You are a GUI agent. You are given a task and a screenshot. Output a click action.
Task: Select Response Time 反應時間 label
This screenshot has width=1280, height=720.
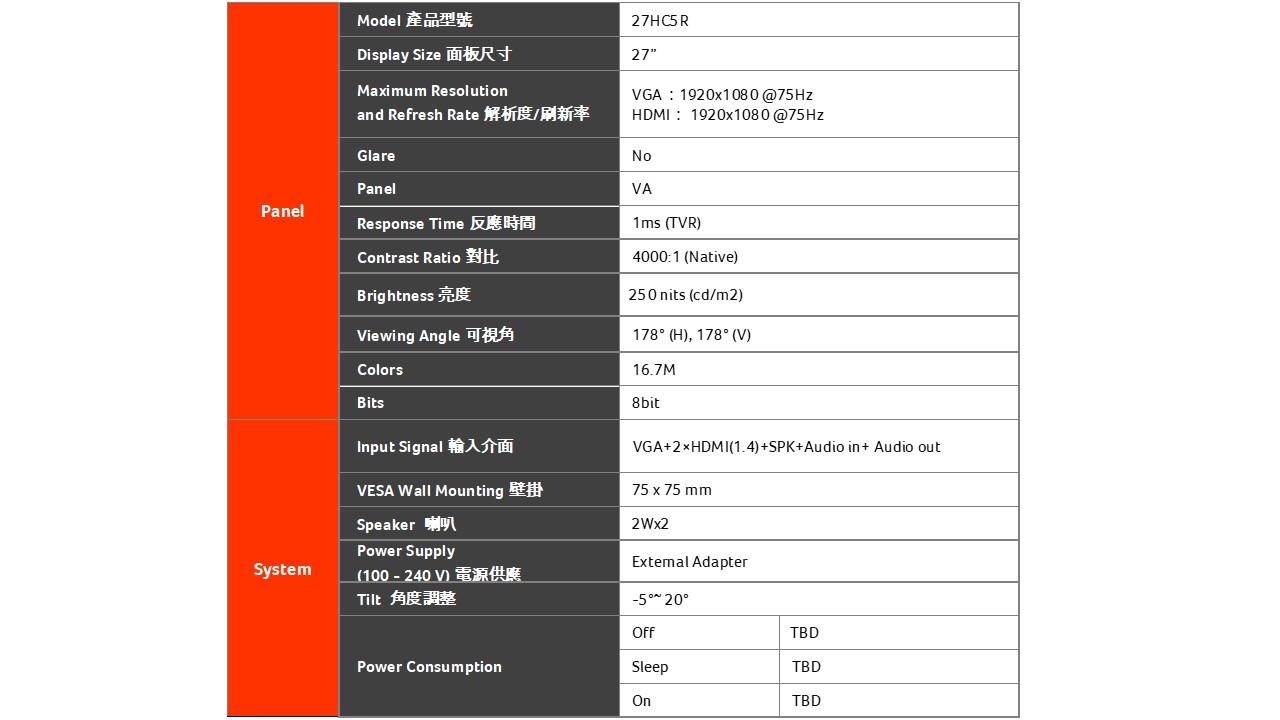(x=446, y=223)
